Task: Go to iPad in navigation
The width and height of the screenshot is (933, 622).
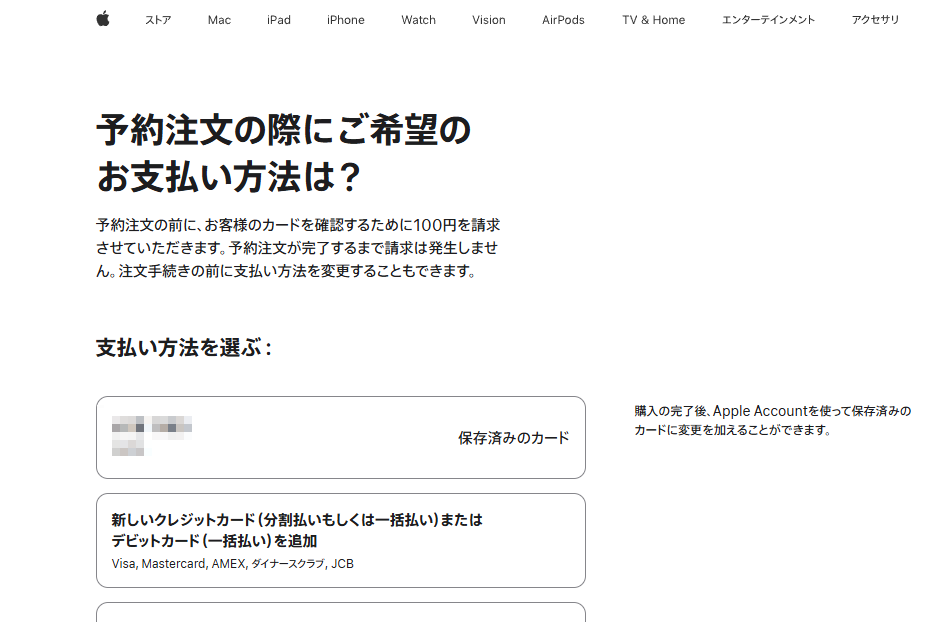Action: 278,20
